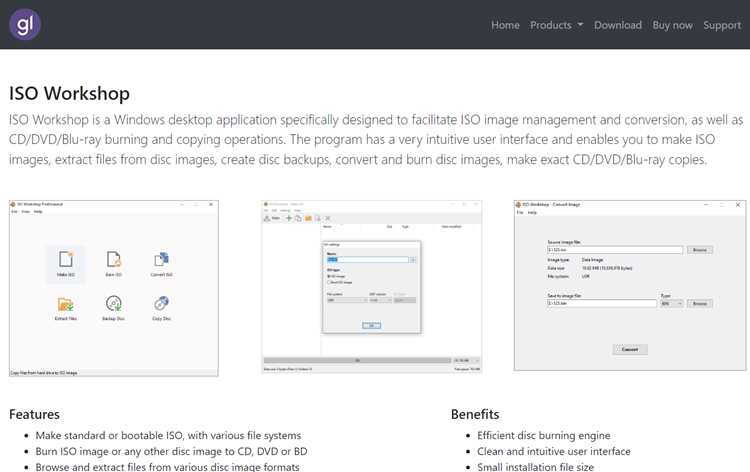
Task: Click the Source image file input field
Action: coord(615,250)
